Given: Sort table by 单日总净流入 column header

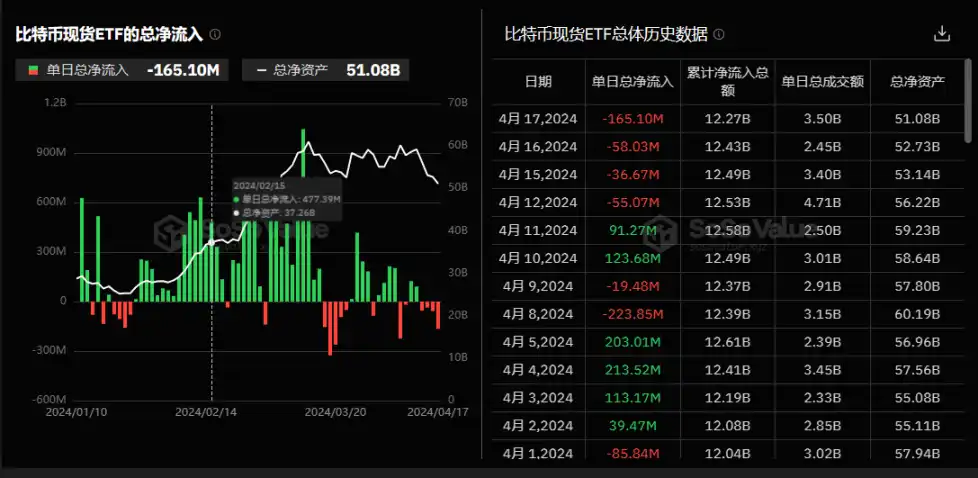Looking at the screenshot, I should pyautogui.click(x=632, y=82).
